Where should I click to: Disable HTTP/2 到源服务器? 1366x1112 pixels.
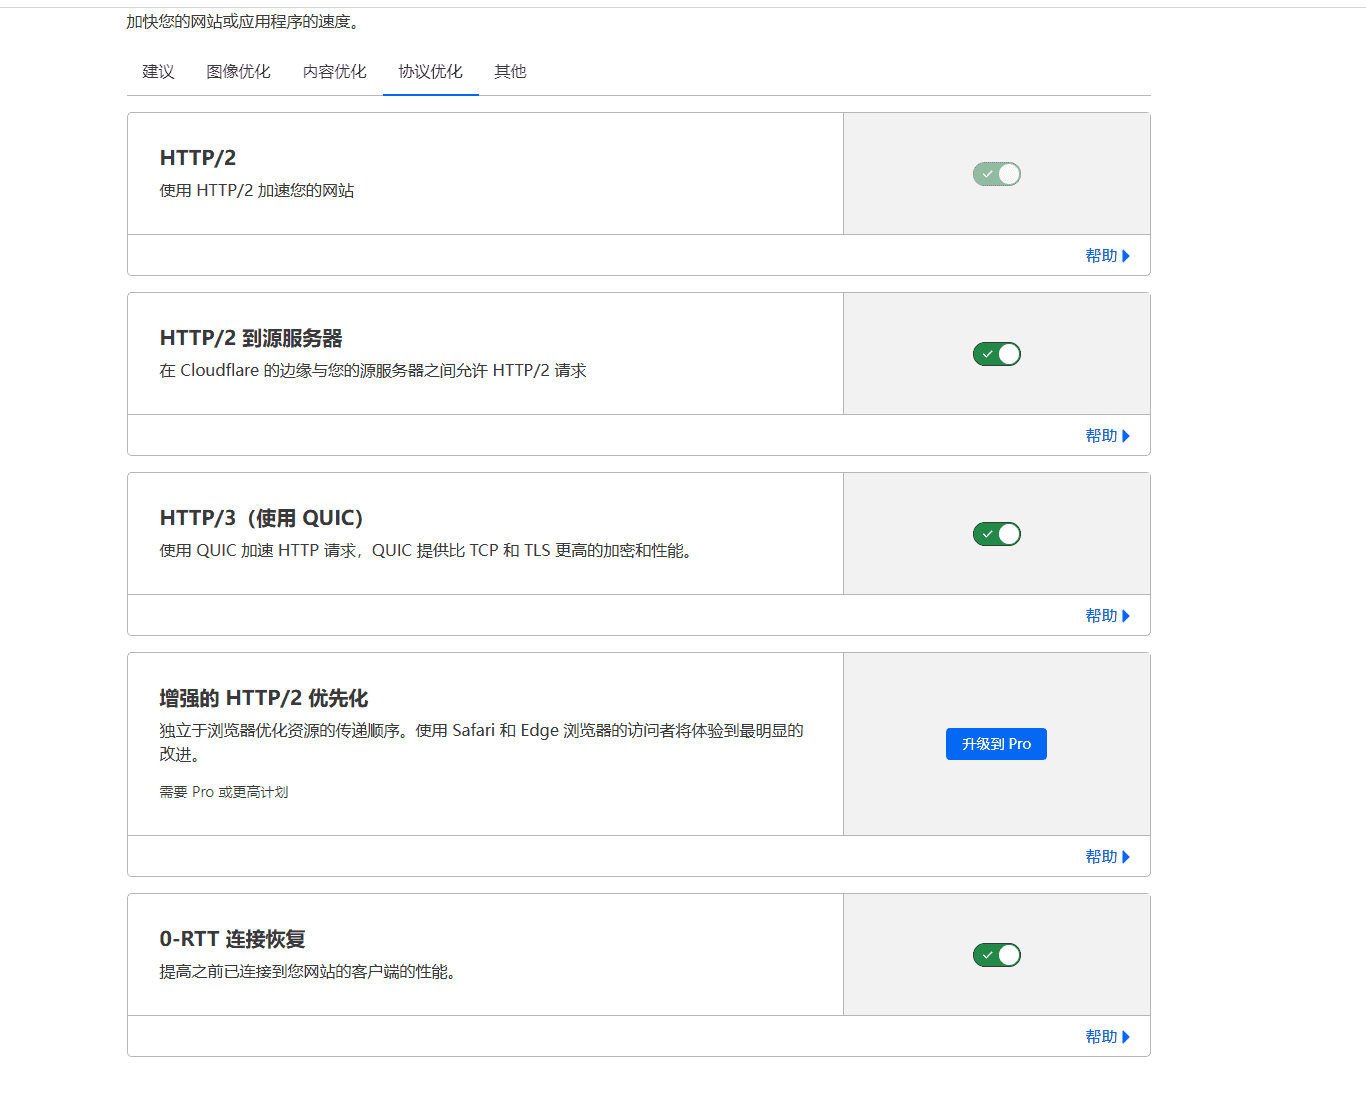(x=996, y=353)
